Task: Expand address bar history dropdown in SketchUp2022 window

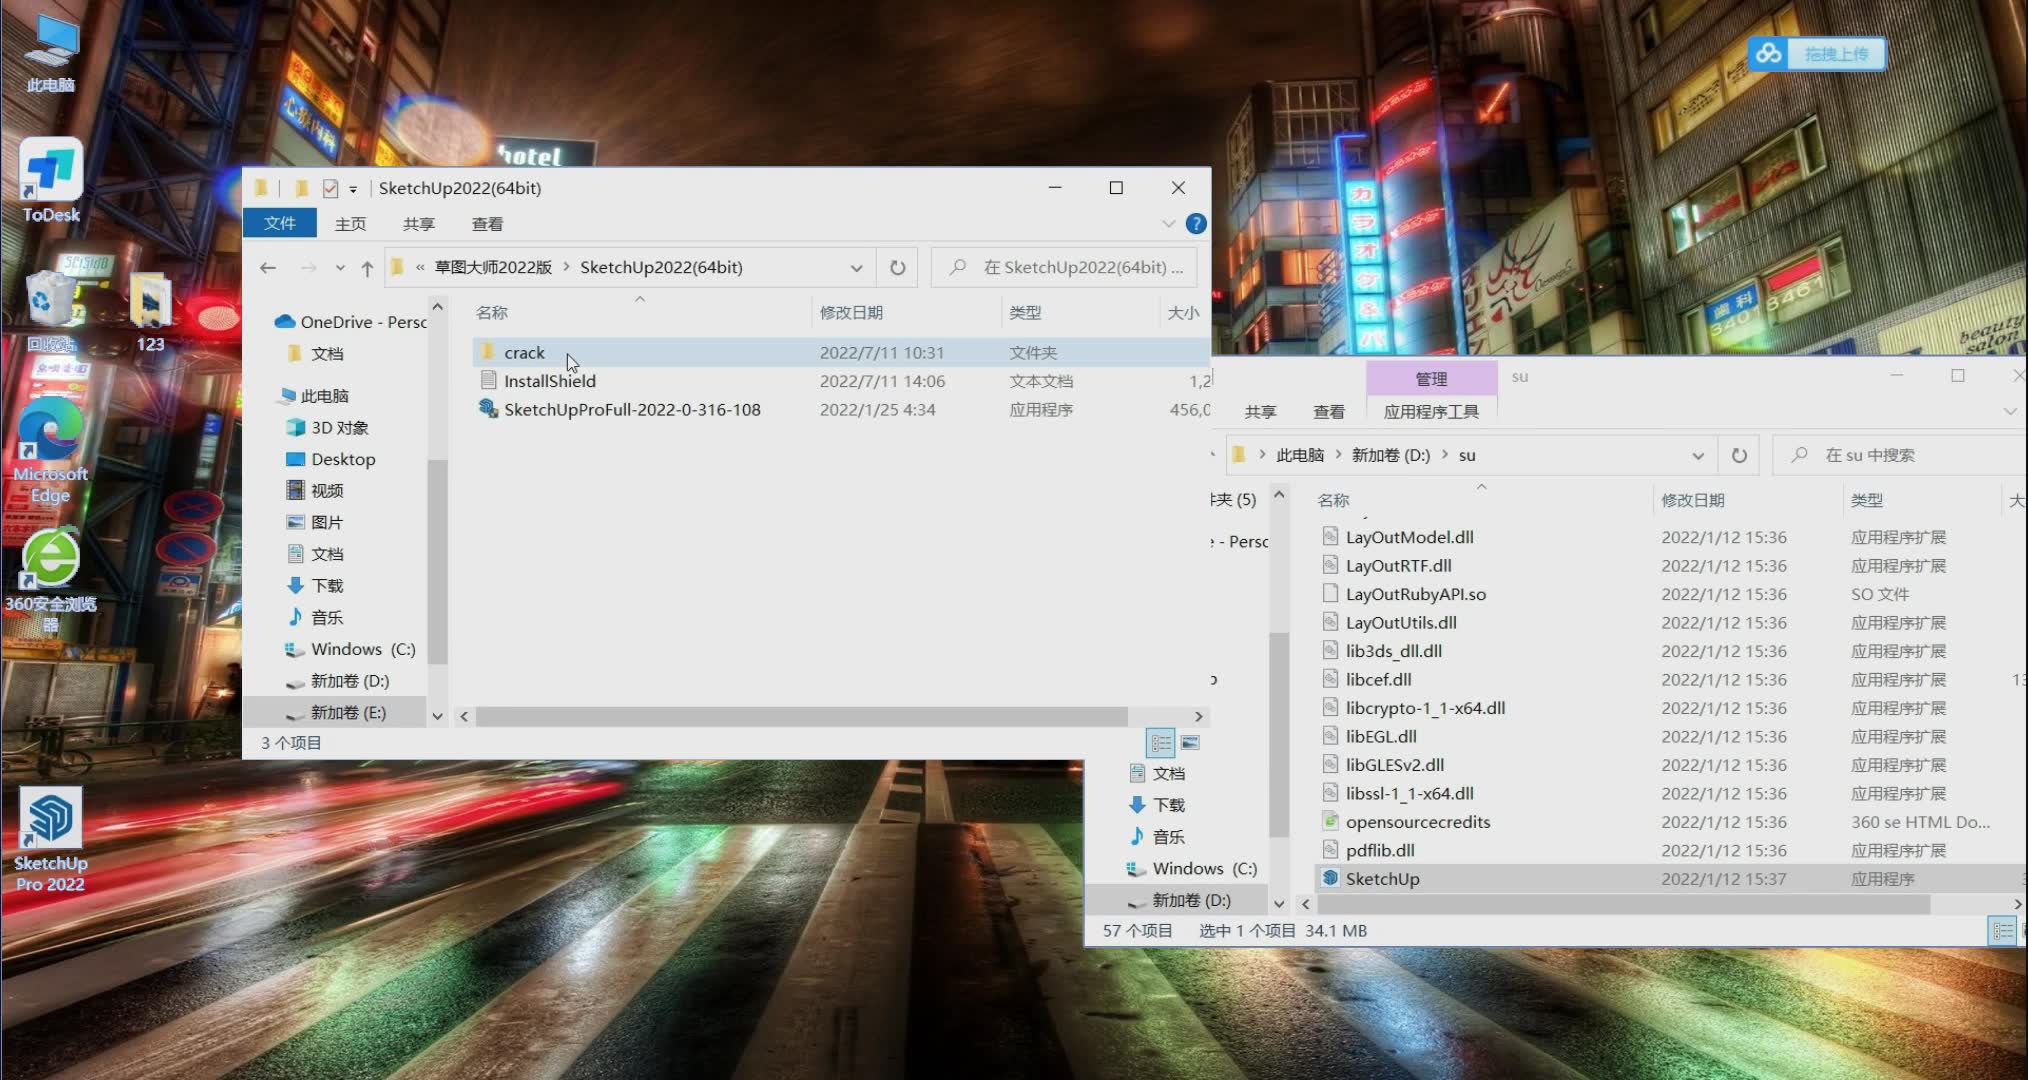Action: (856, 268)
